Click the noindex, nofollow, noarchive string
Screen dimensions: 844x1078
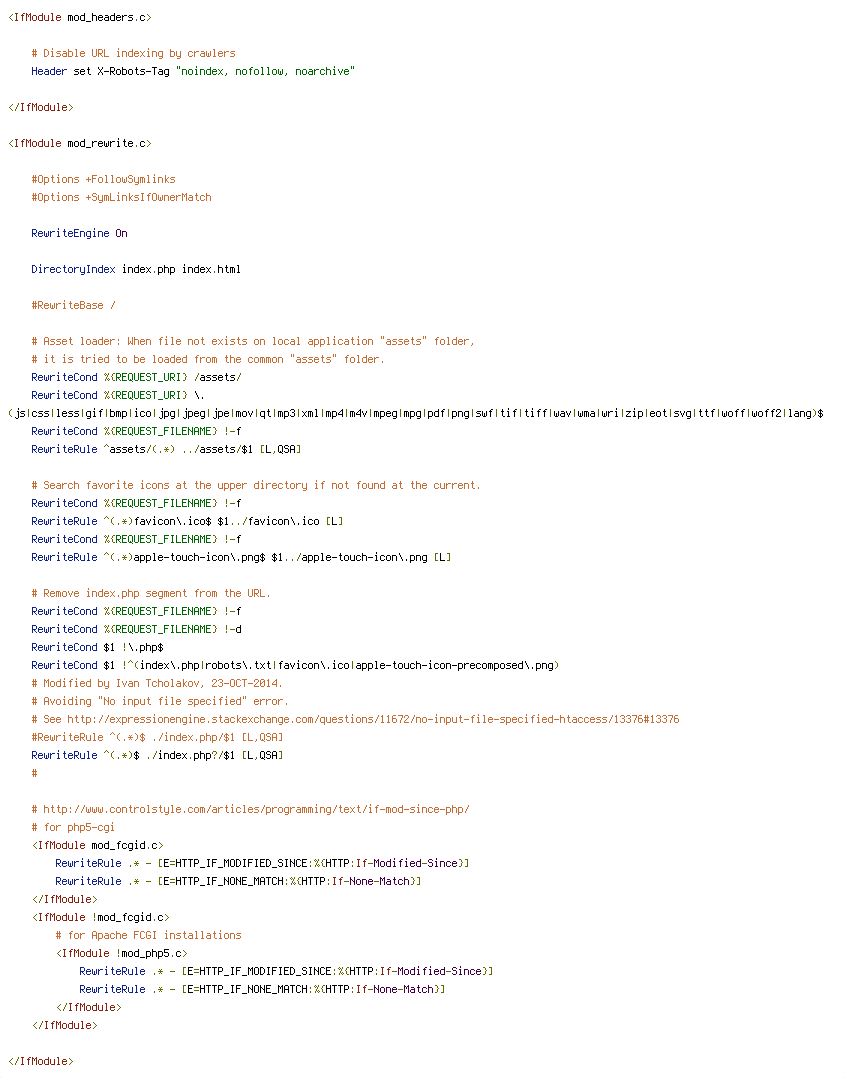pyautogui.click(x=265, y=71)
